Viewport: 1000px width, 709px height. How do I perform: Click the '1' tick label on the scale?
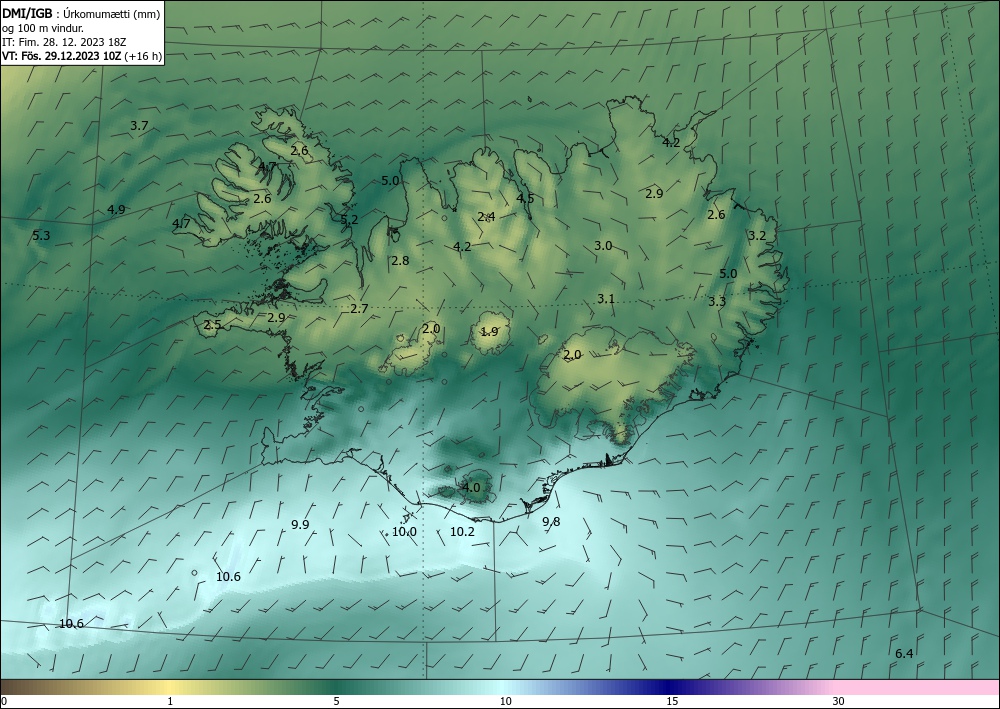170,701
